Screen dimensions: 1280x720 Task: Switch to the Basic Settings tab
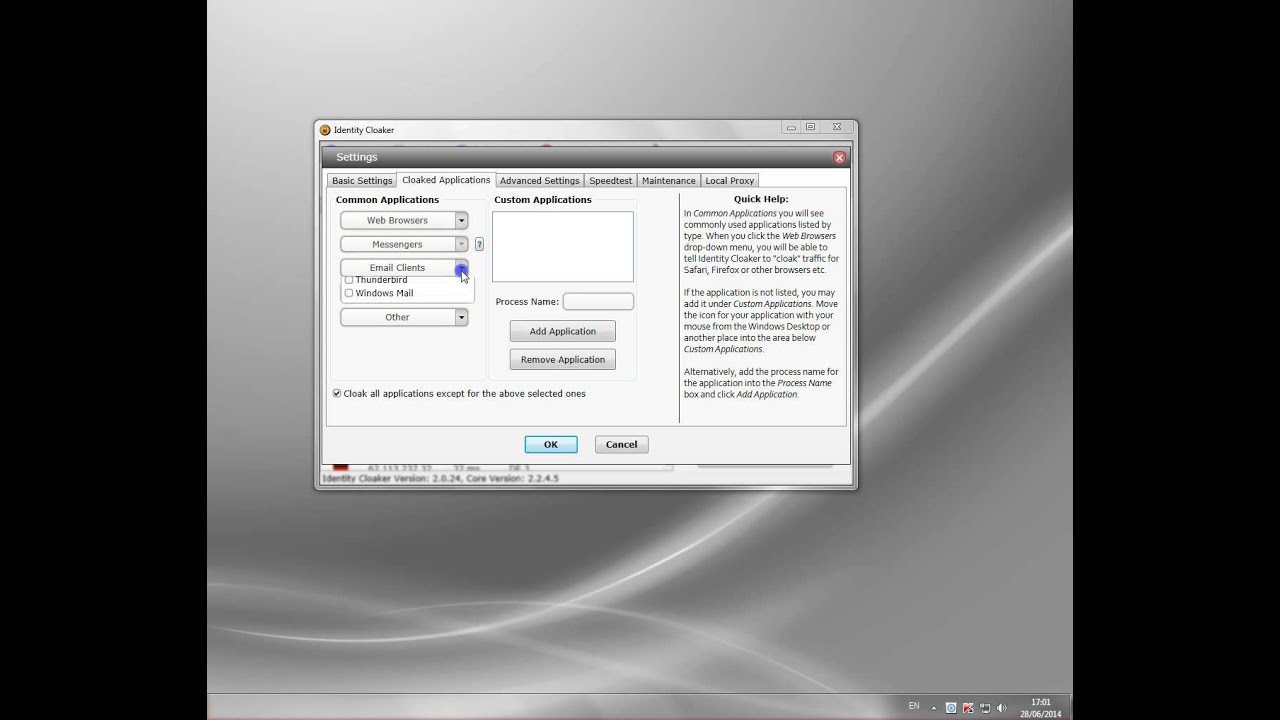click(x=362, y=181)
